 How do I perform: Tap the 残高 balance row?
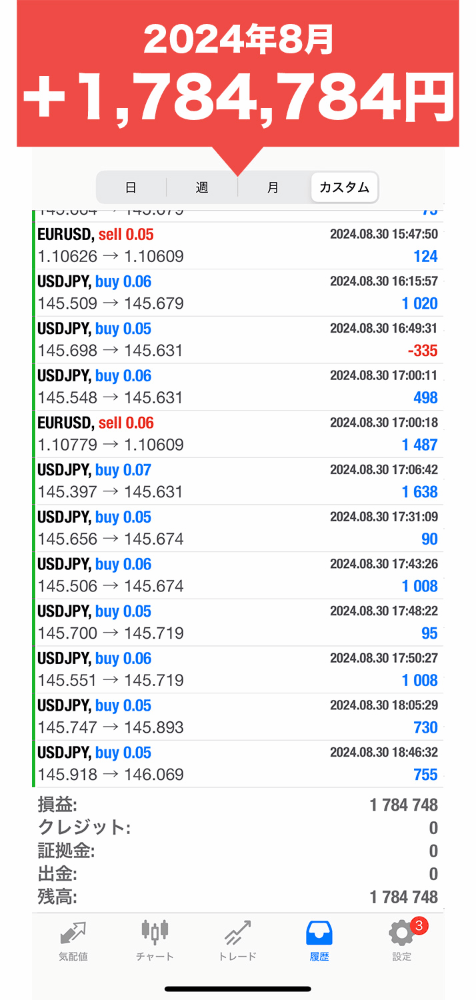[x=237, y=897]
